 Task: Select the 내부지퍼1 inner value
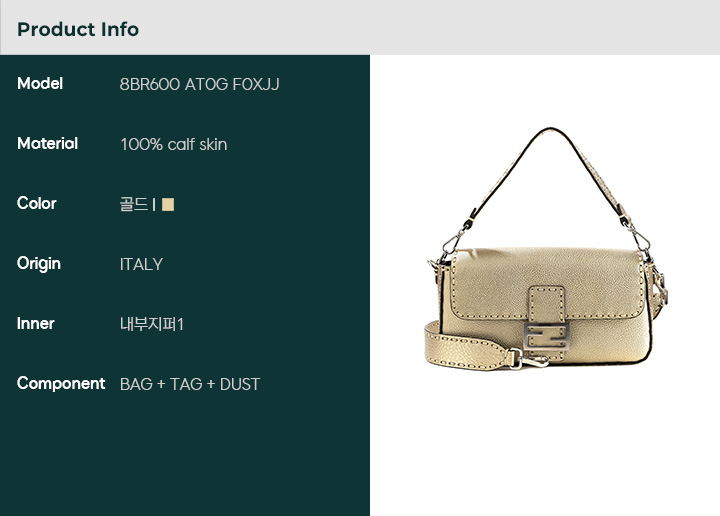click(x=152, y=324)
